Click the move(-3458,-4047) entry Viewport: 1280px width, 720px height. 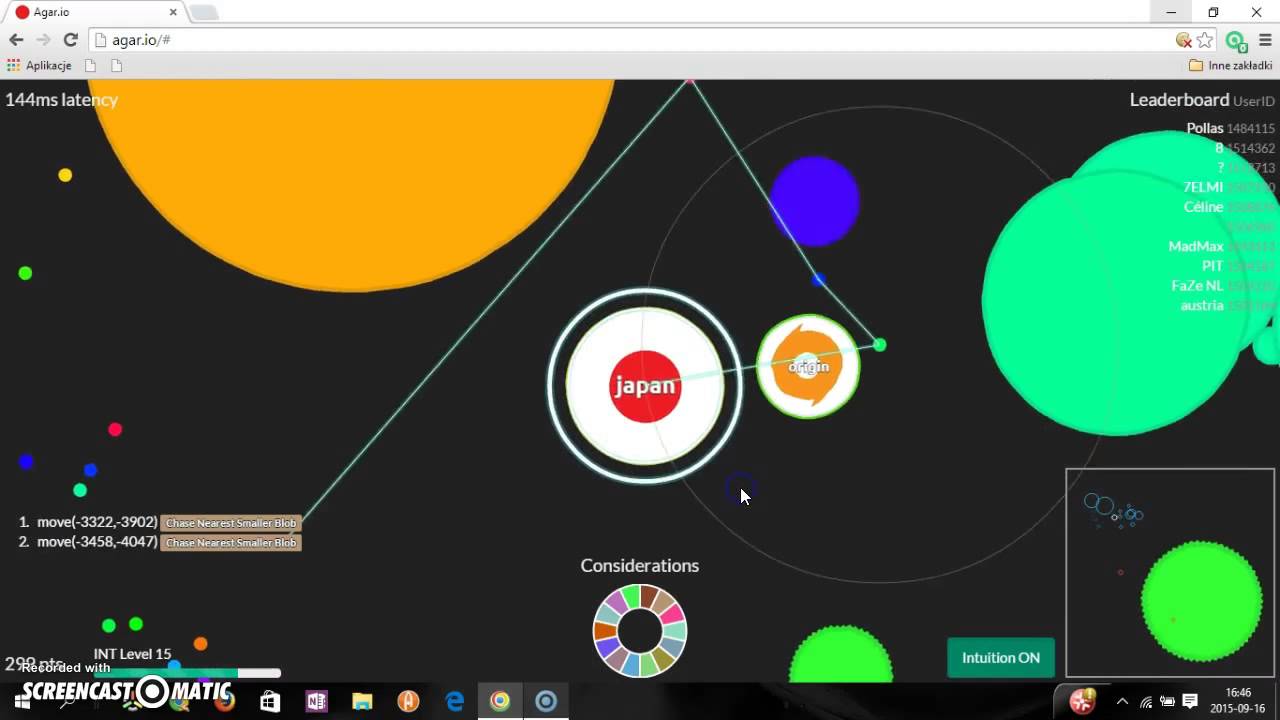(x=97, y=542)
